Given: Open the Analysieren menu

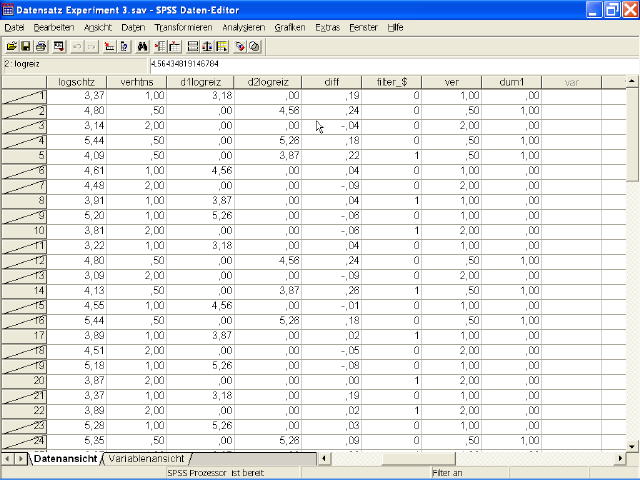Looking at the screenshot, I should tap(245, 27).
